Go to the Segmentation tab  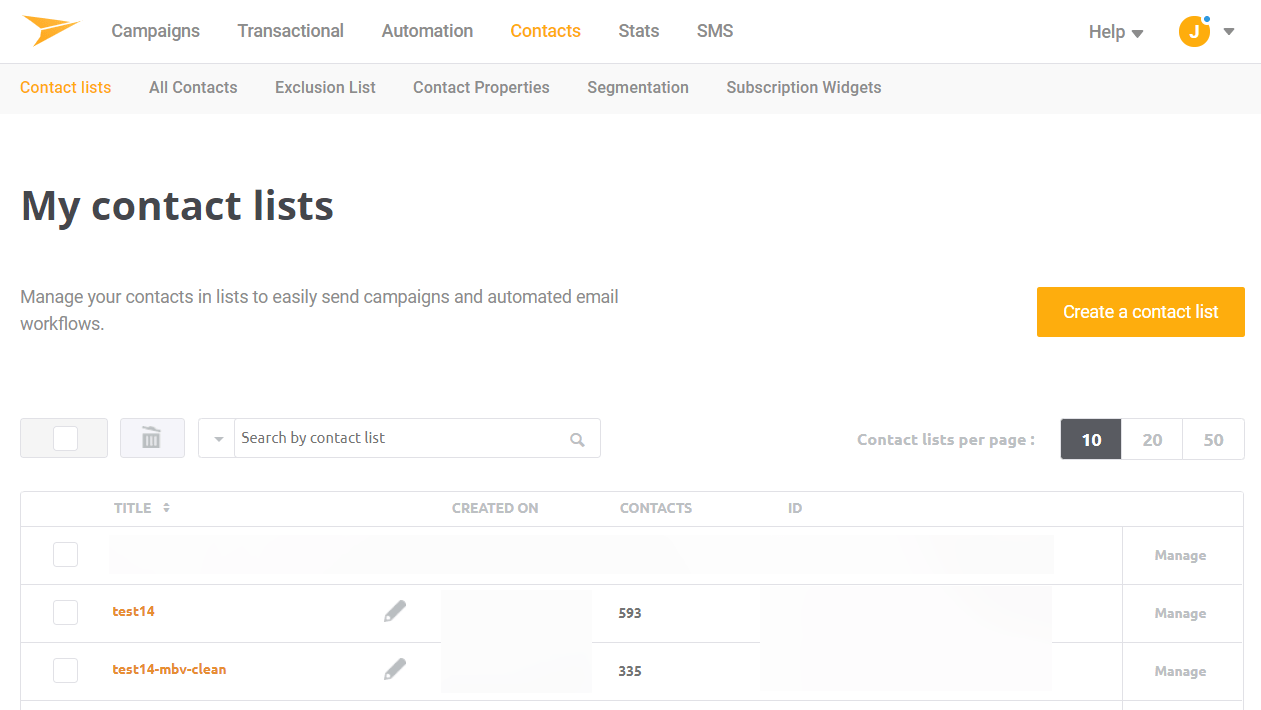pyautogui.click(x=638, y=87)
